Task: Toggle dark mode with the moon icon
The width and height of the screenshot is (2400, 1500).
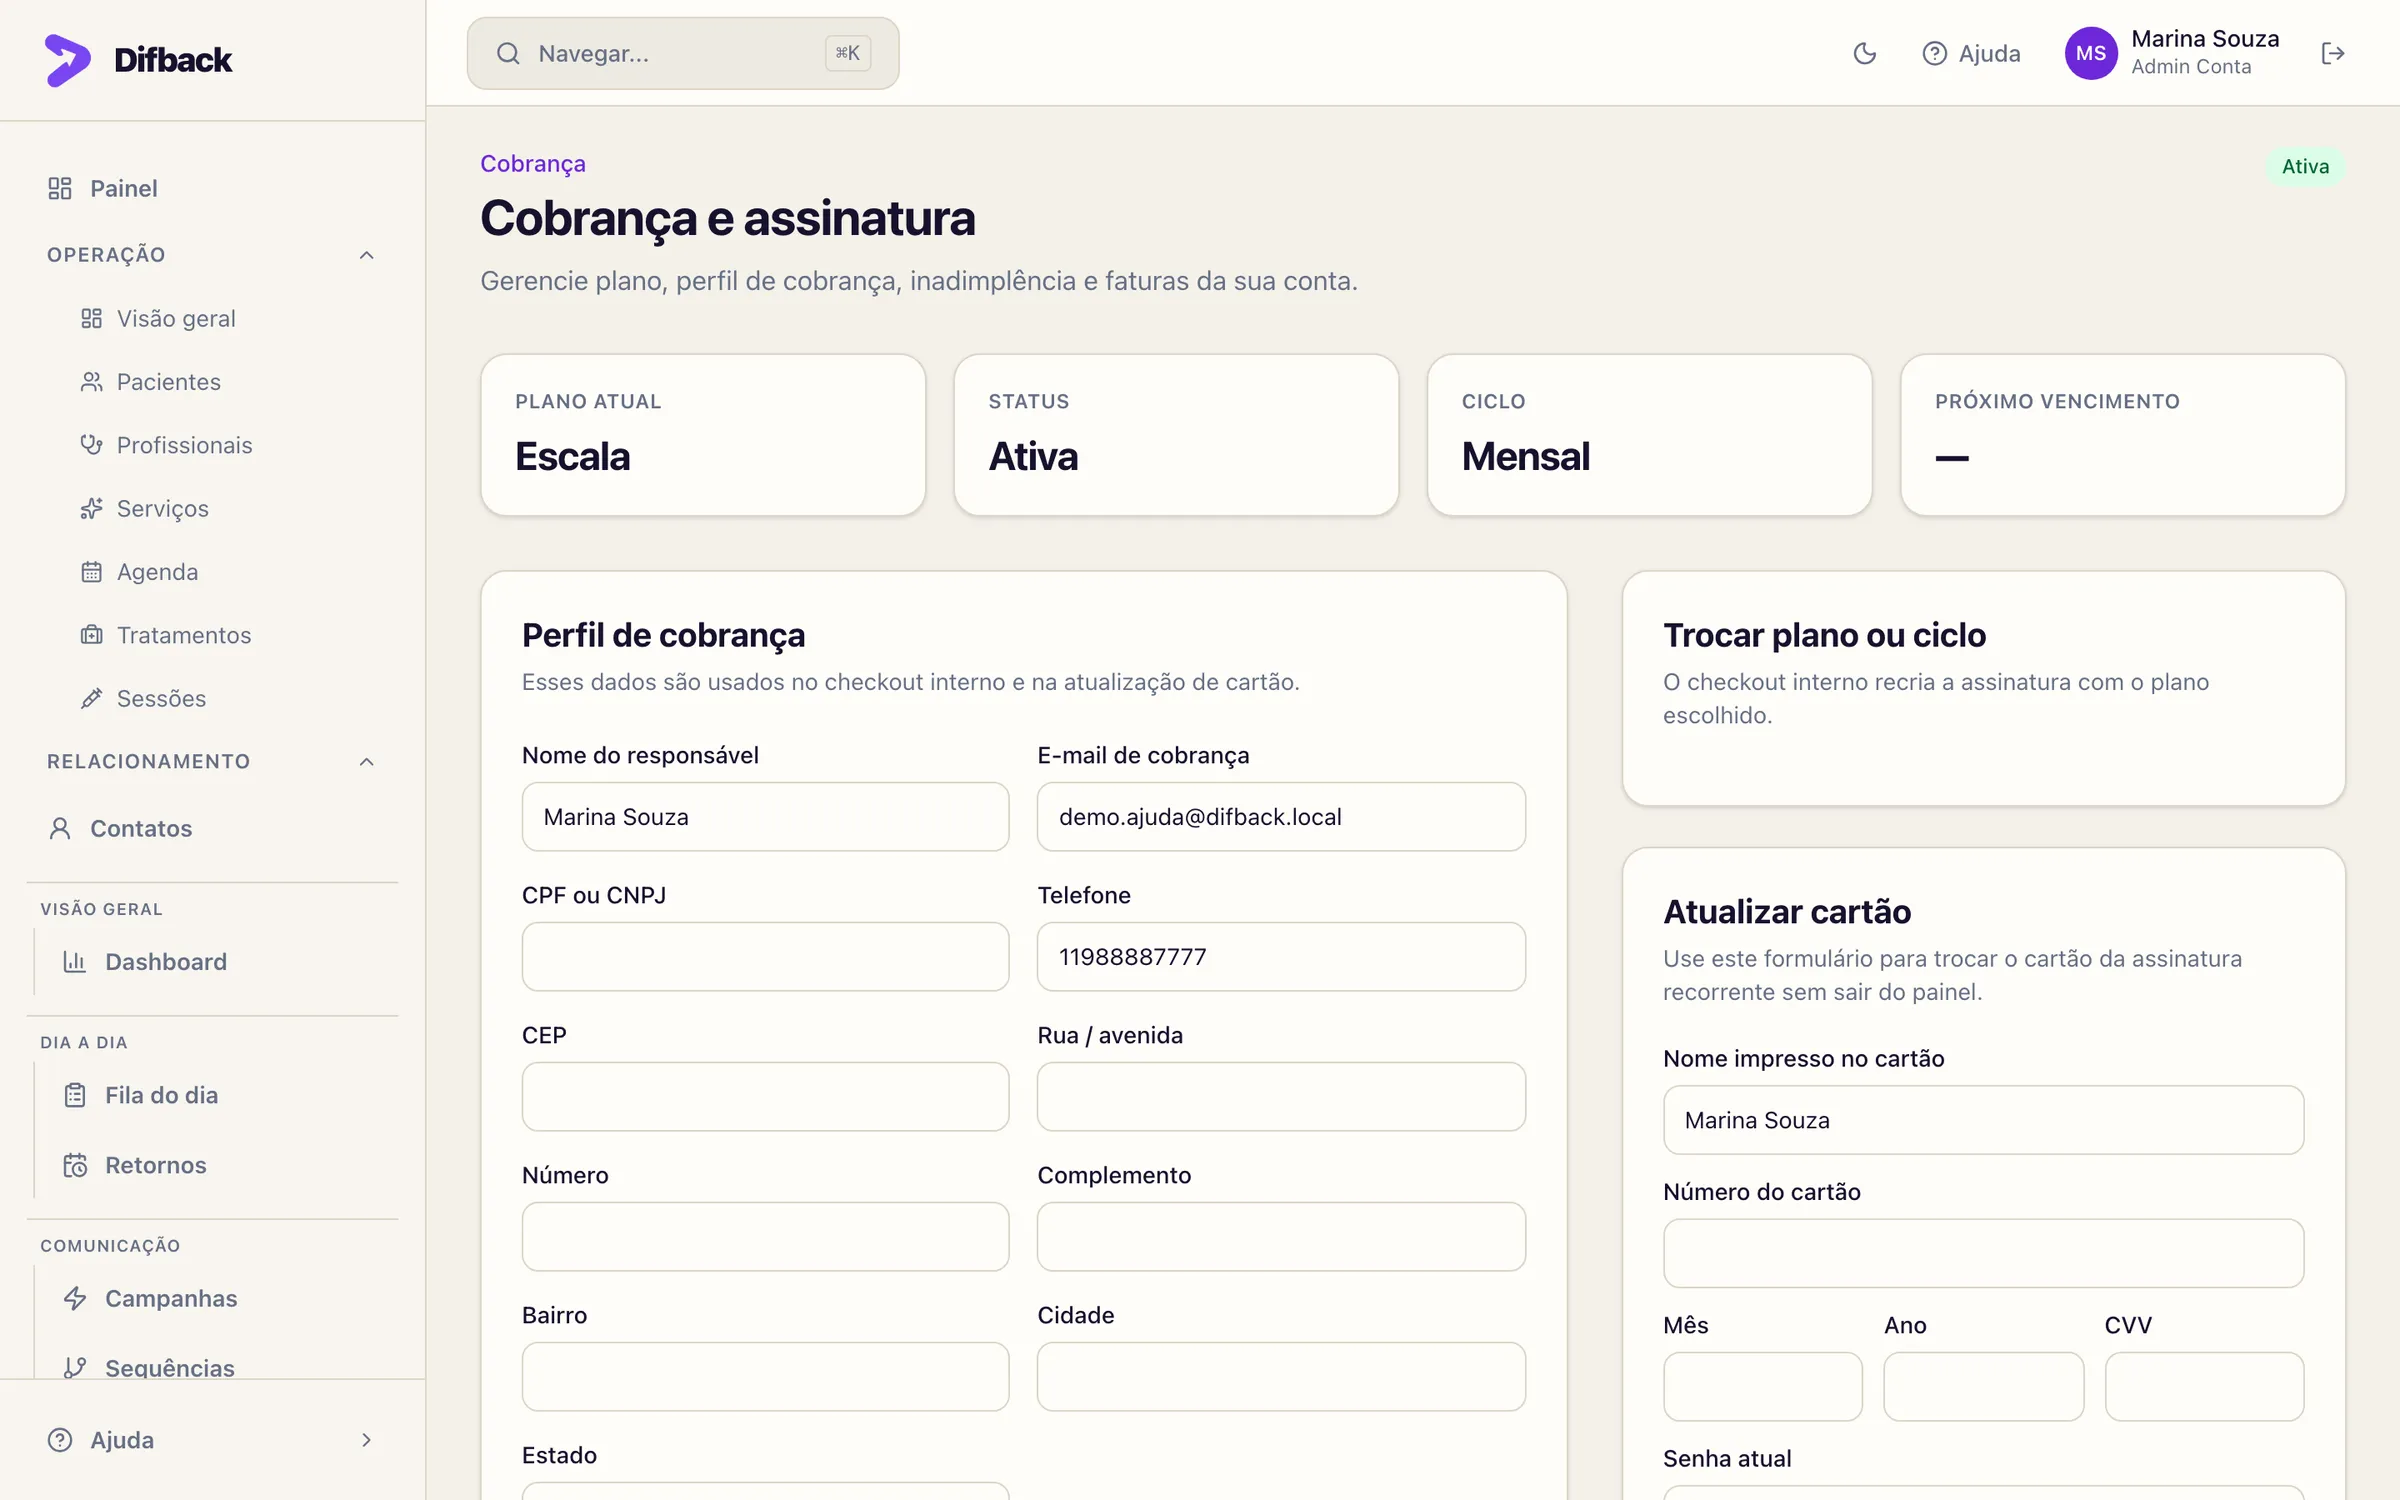Action: (x=1864, y=54)
